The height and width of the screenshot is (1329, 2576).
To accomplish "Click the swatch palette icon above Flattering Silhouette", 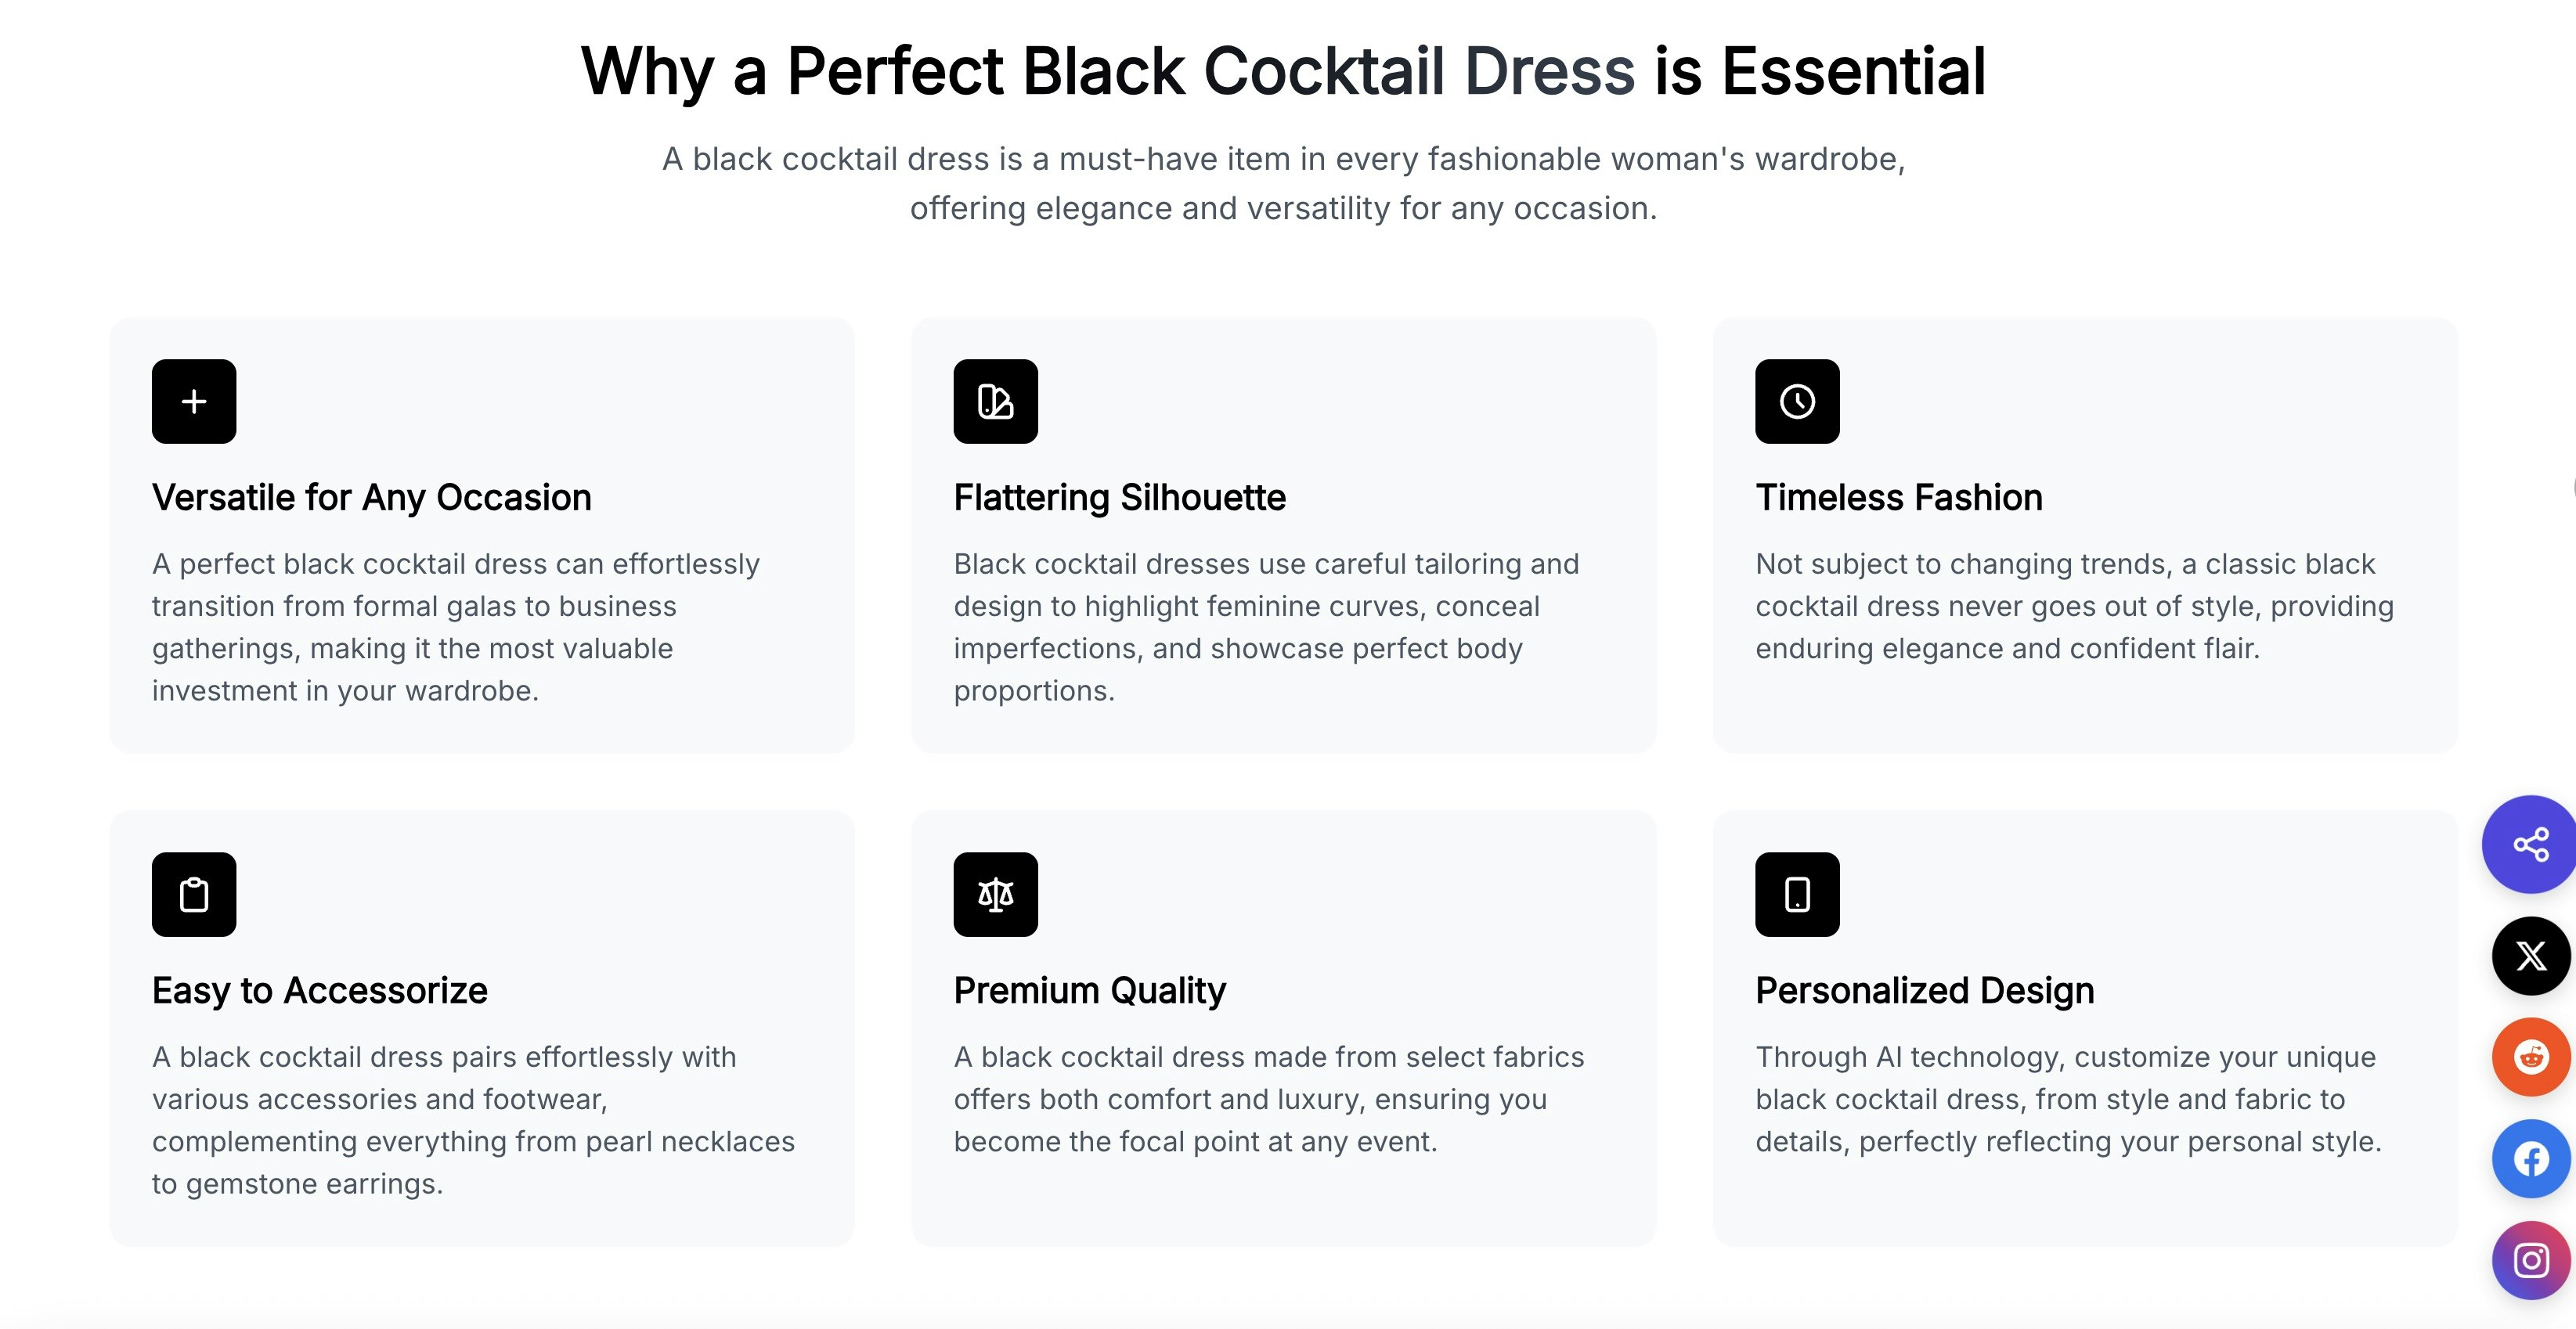I will point(995,401).
